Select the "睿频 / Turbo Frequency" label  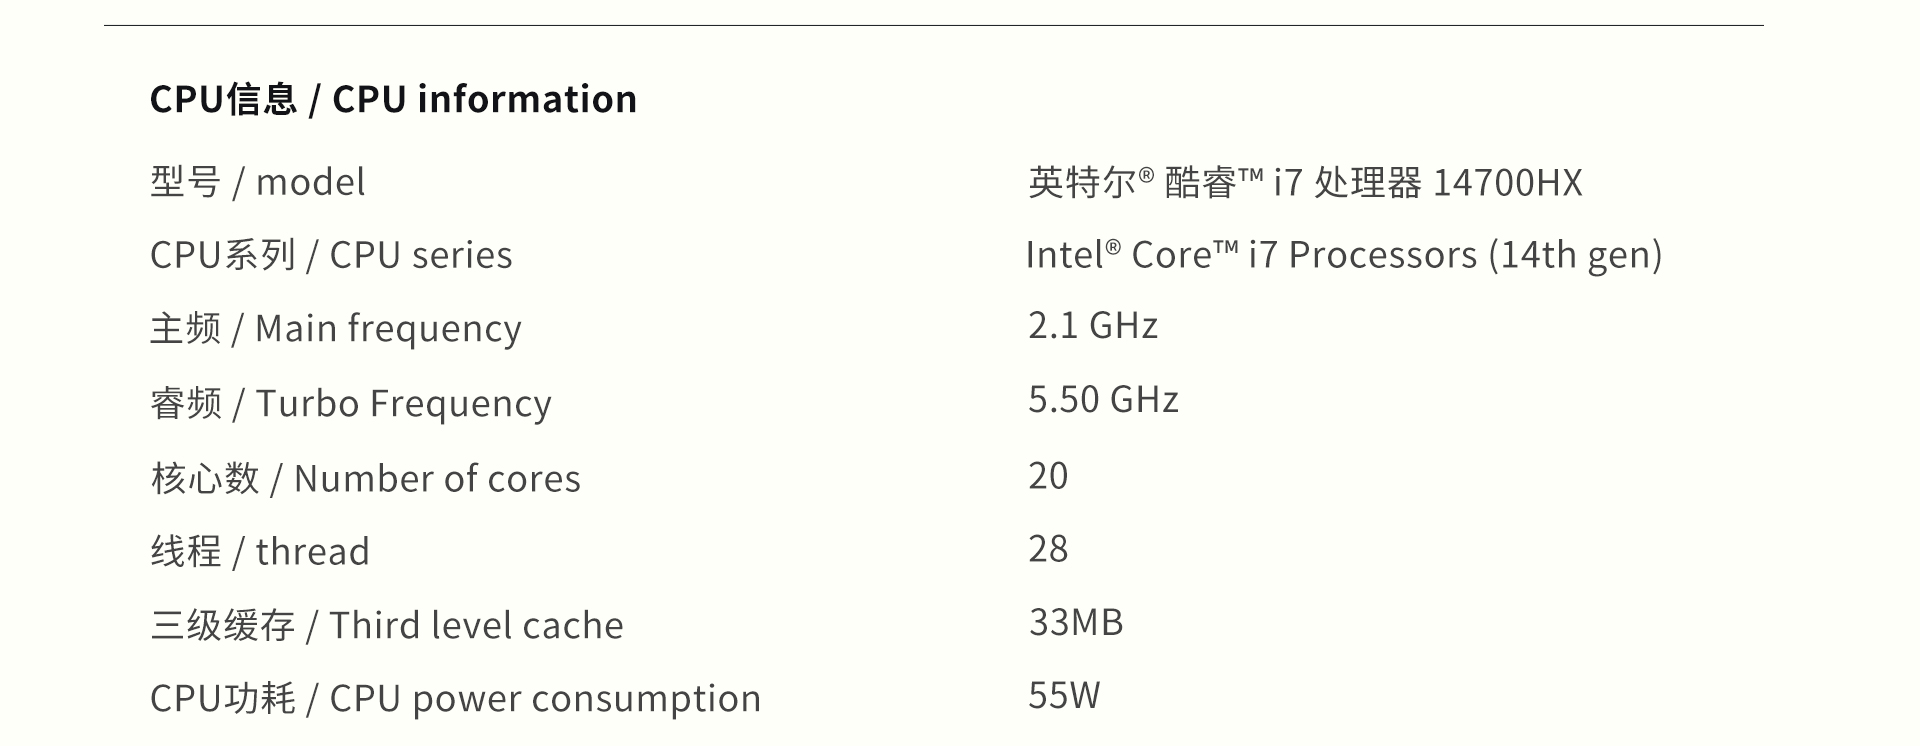350,403
